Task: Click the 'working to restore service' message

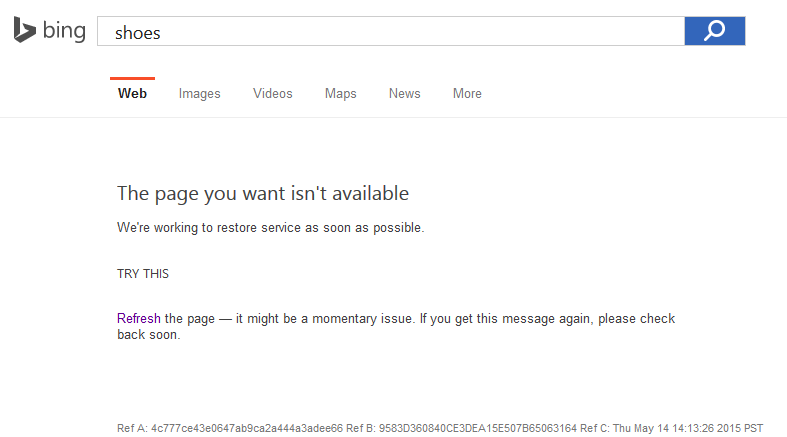Action: 270,228
